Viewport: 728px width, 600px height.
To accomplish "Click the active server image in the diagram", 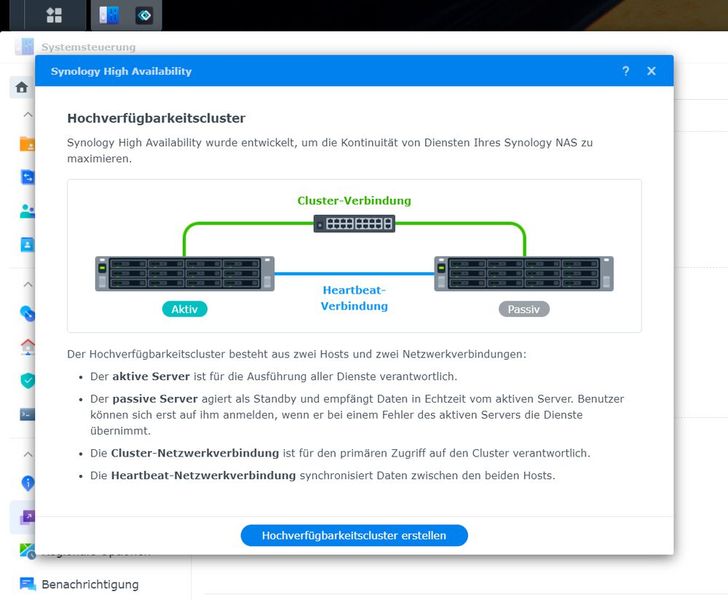I will click(185, 274).
